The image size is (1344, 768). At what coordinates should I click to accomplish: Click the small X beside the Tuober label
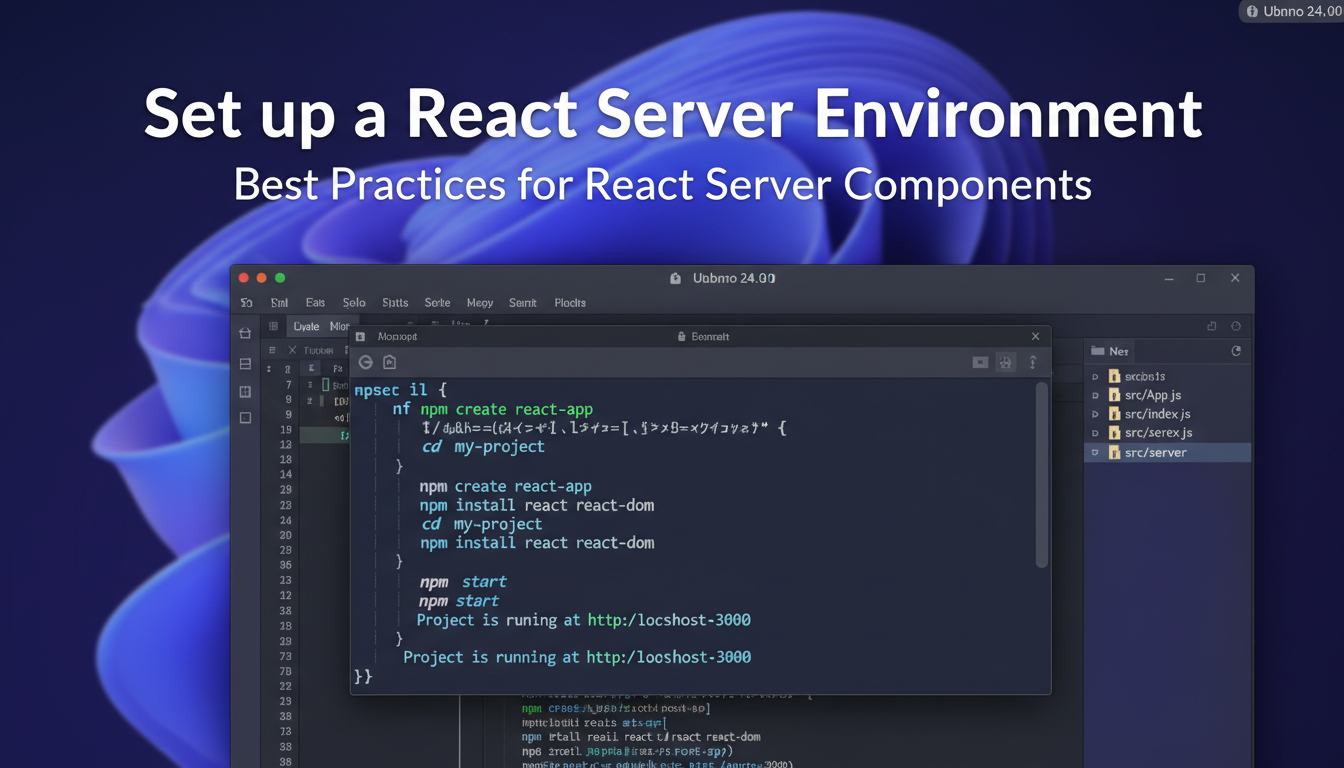pyautogui.click(x=292, y=350)
